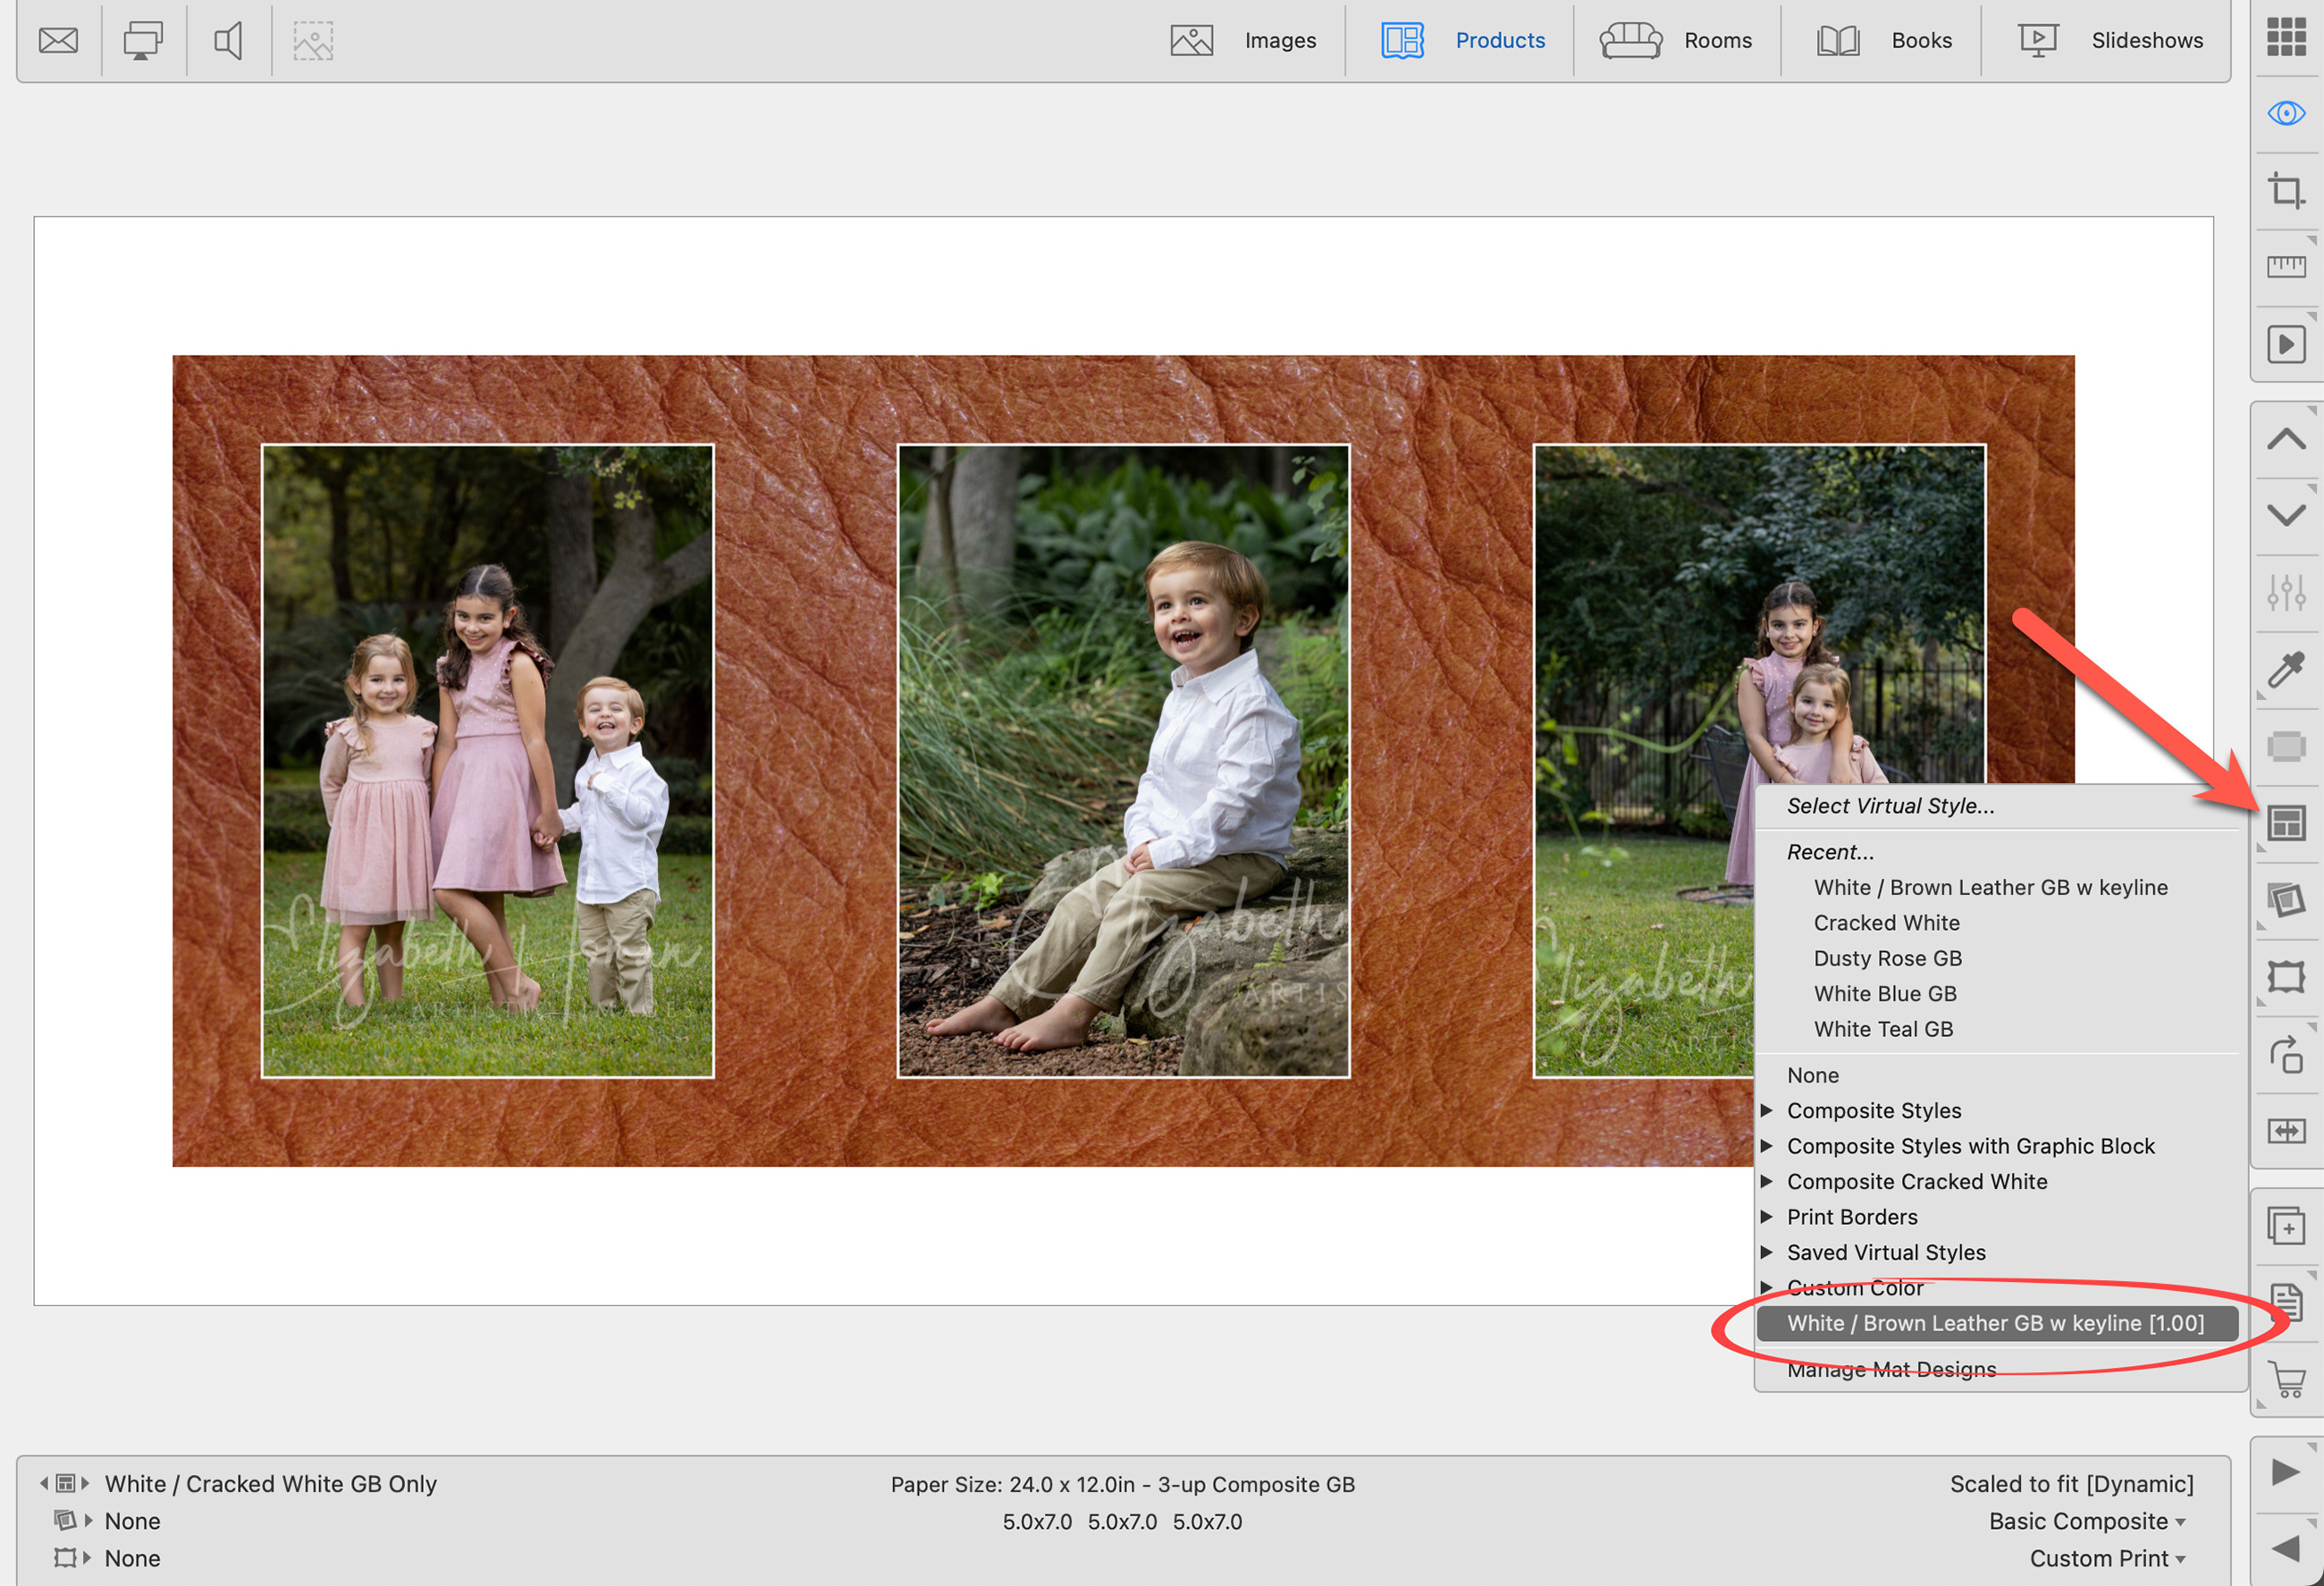The width and height of the screenshot is (2324, 1586).
Task: Click the envelope email icon
Action: (58, 41)
